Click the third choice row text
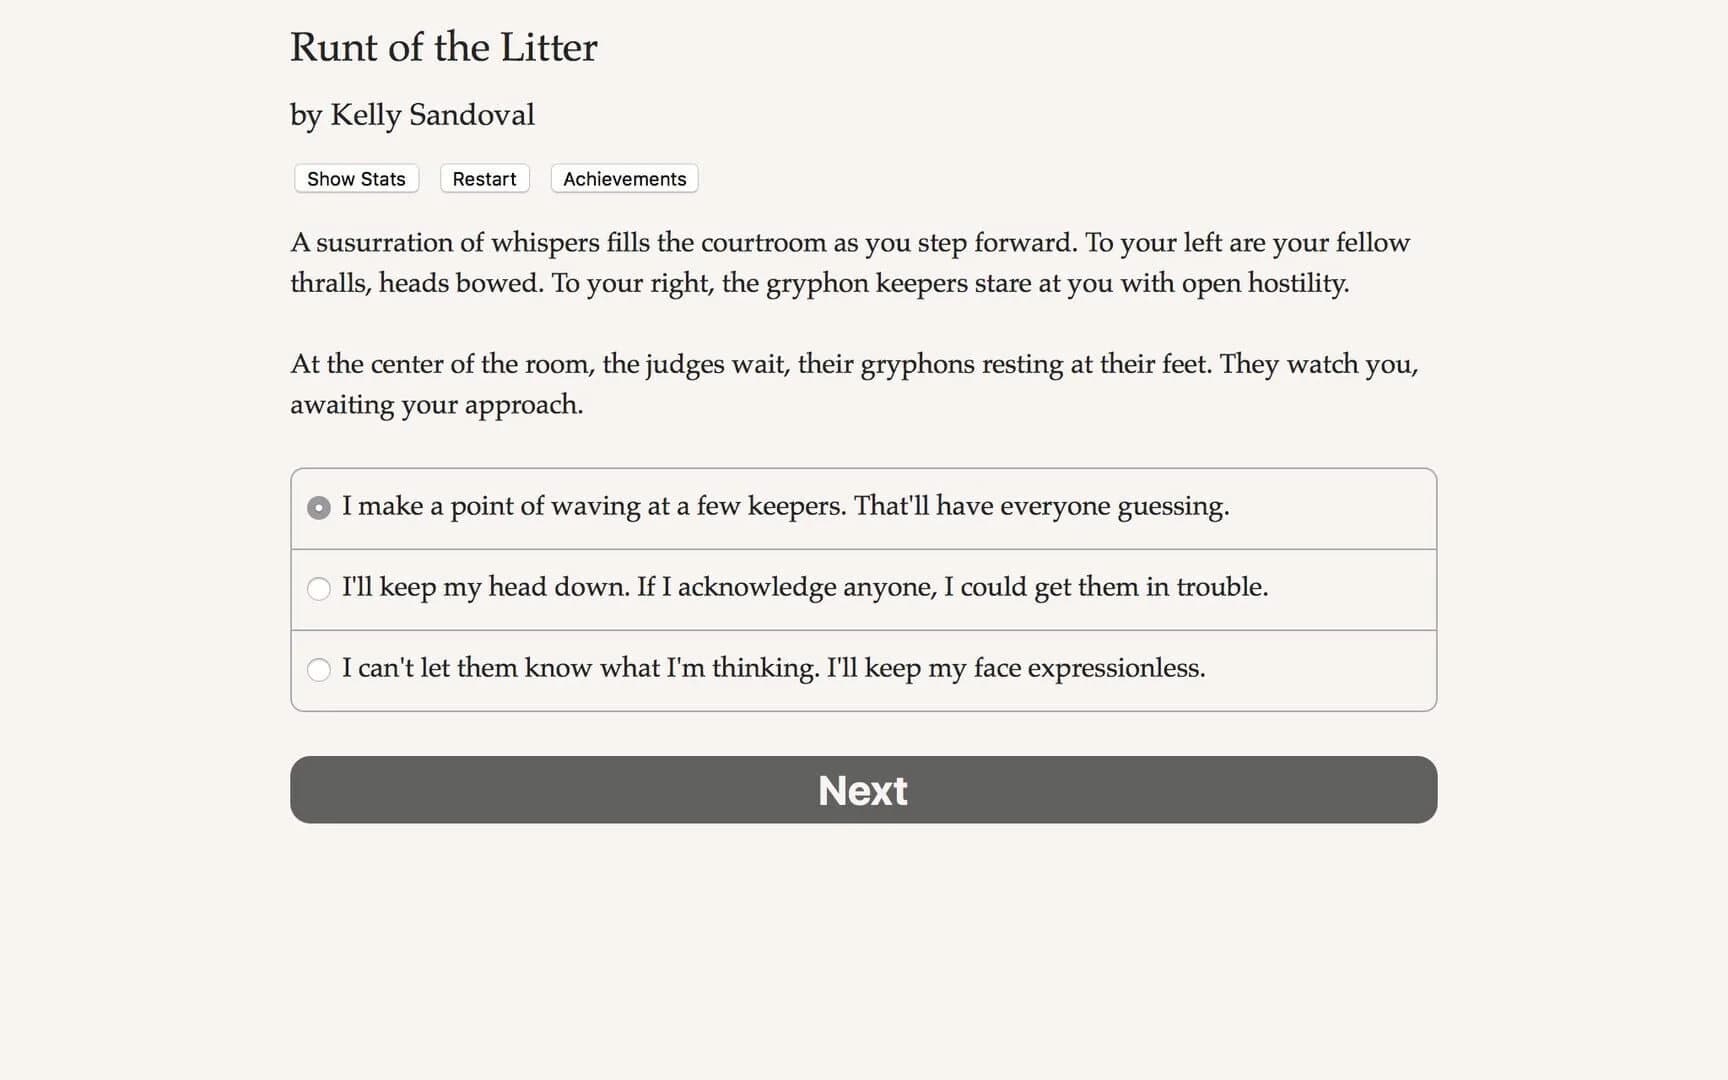1728x1080 pixels. 774,668
